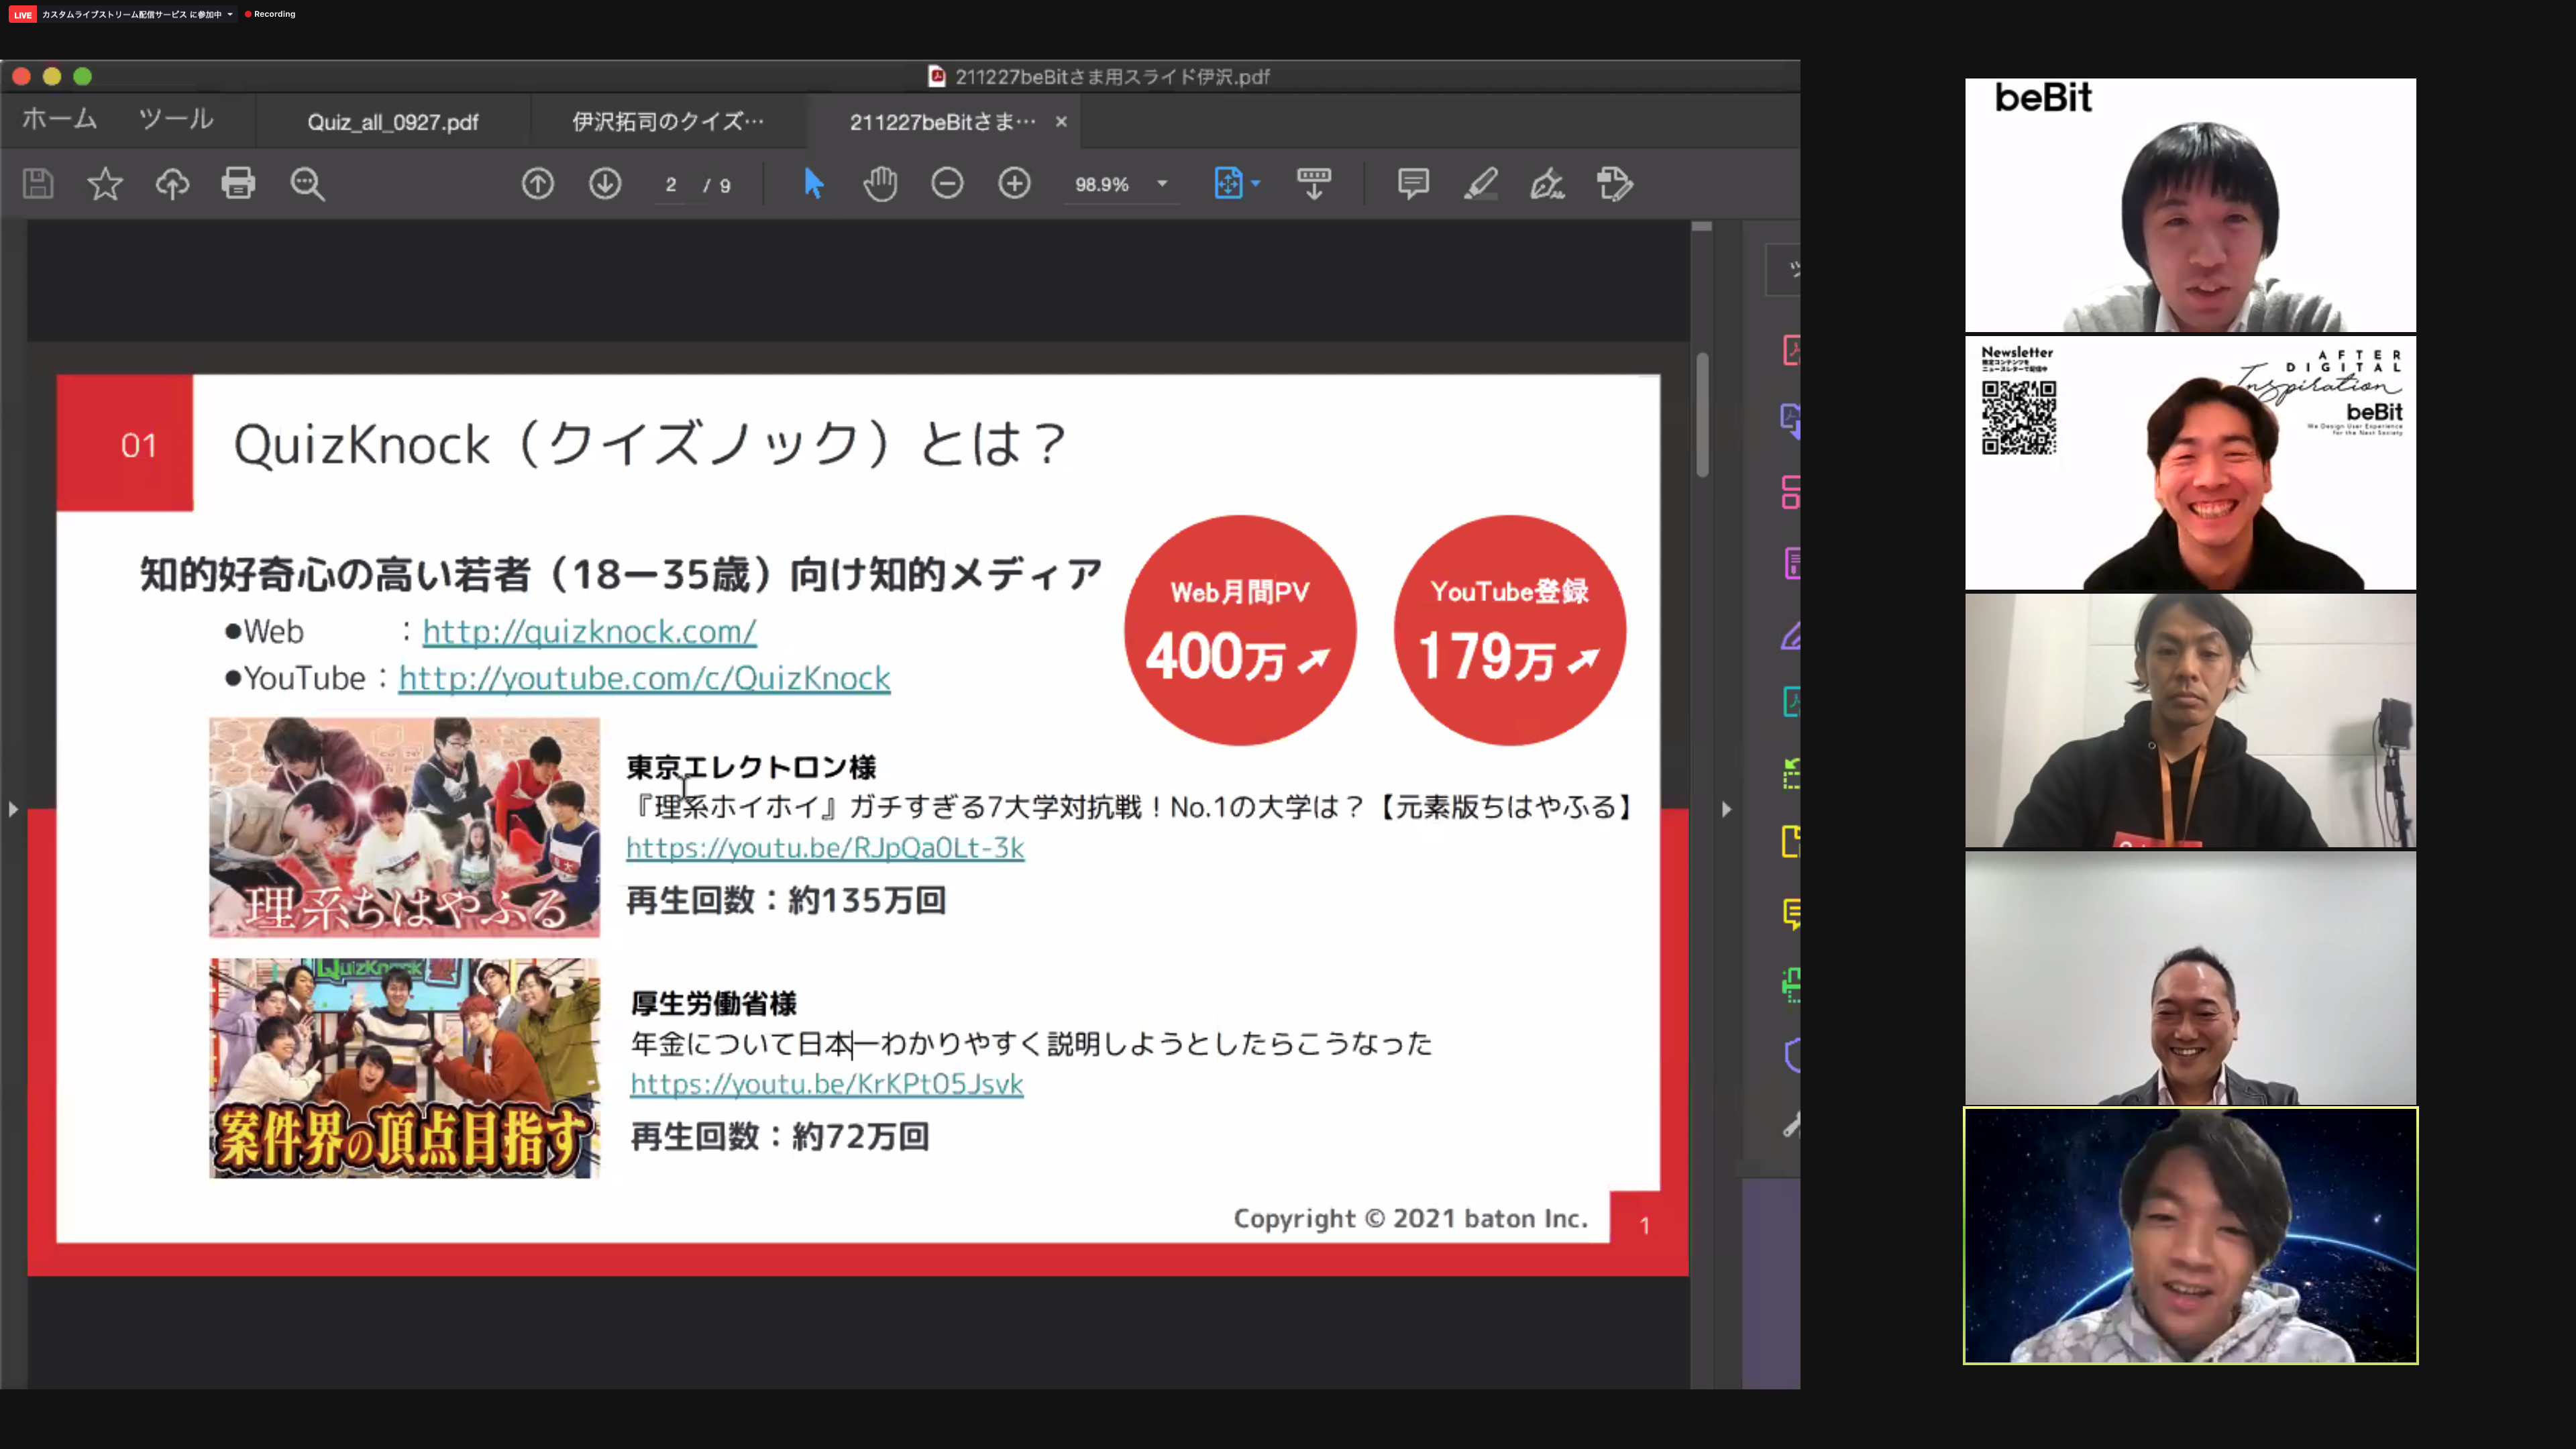Star the document to add to favorites
Viewport: 2576px width, 1449px height.
pyautogui.click(x=105, y=183)
